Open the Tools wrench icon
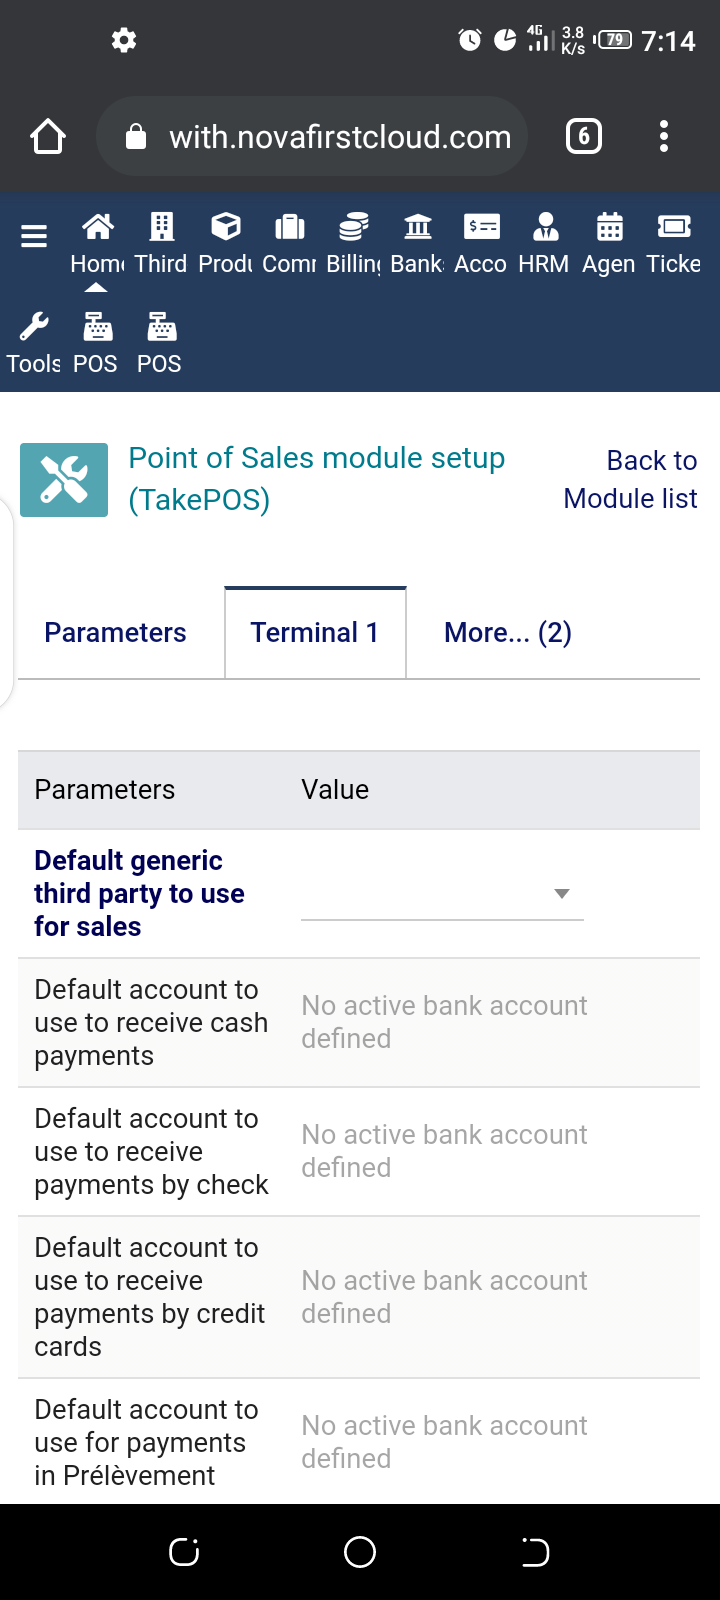 coord(34,327)
